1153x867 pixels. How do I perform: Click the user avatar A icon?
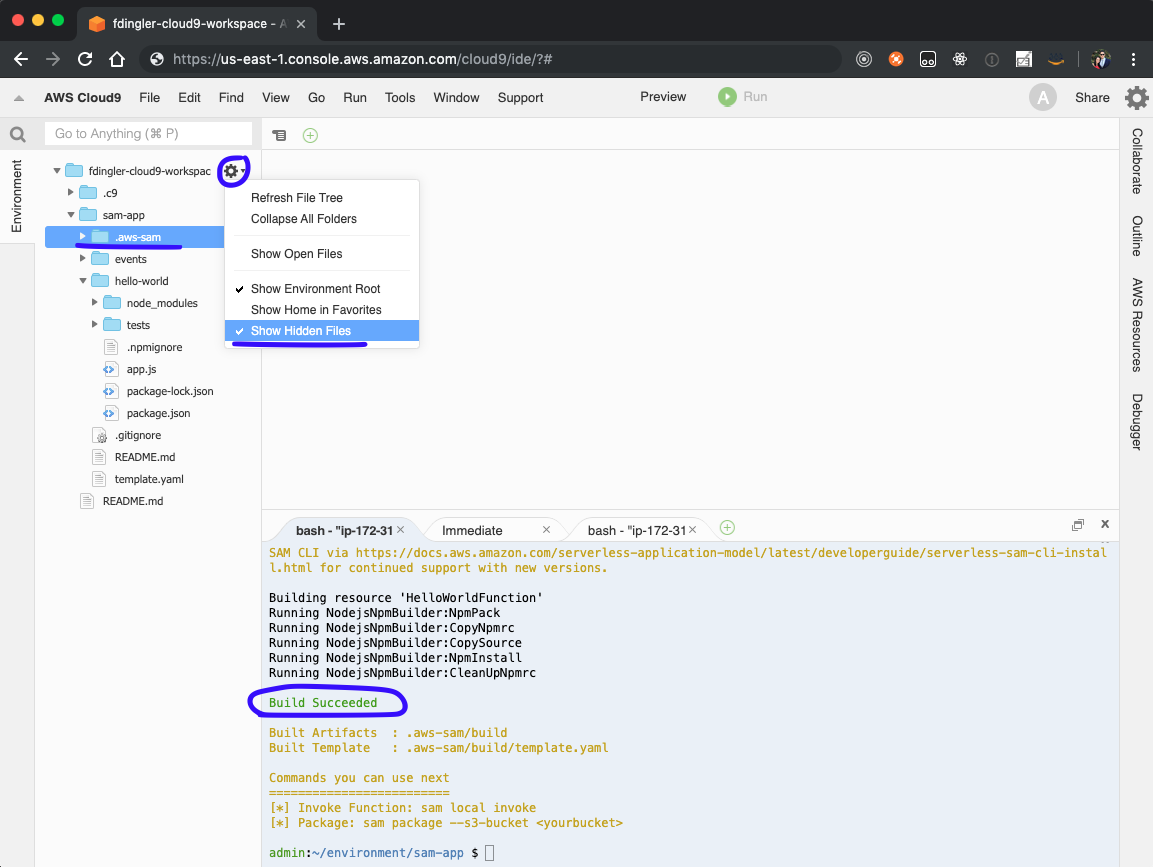(x=1042, y=97)
